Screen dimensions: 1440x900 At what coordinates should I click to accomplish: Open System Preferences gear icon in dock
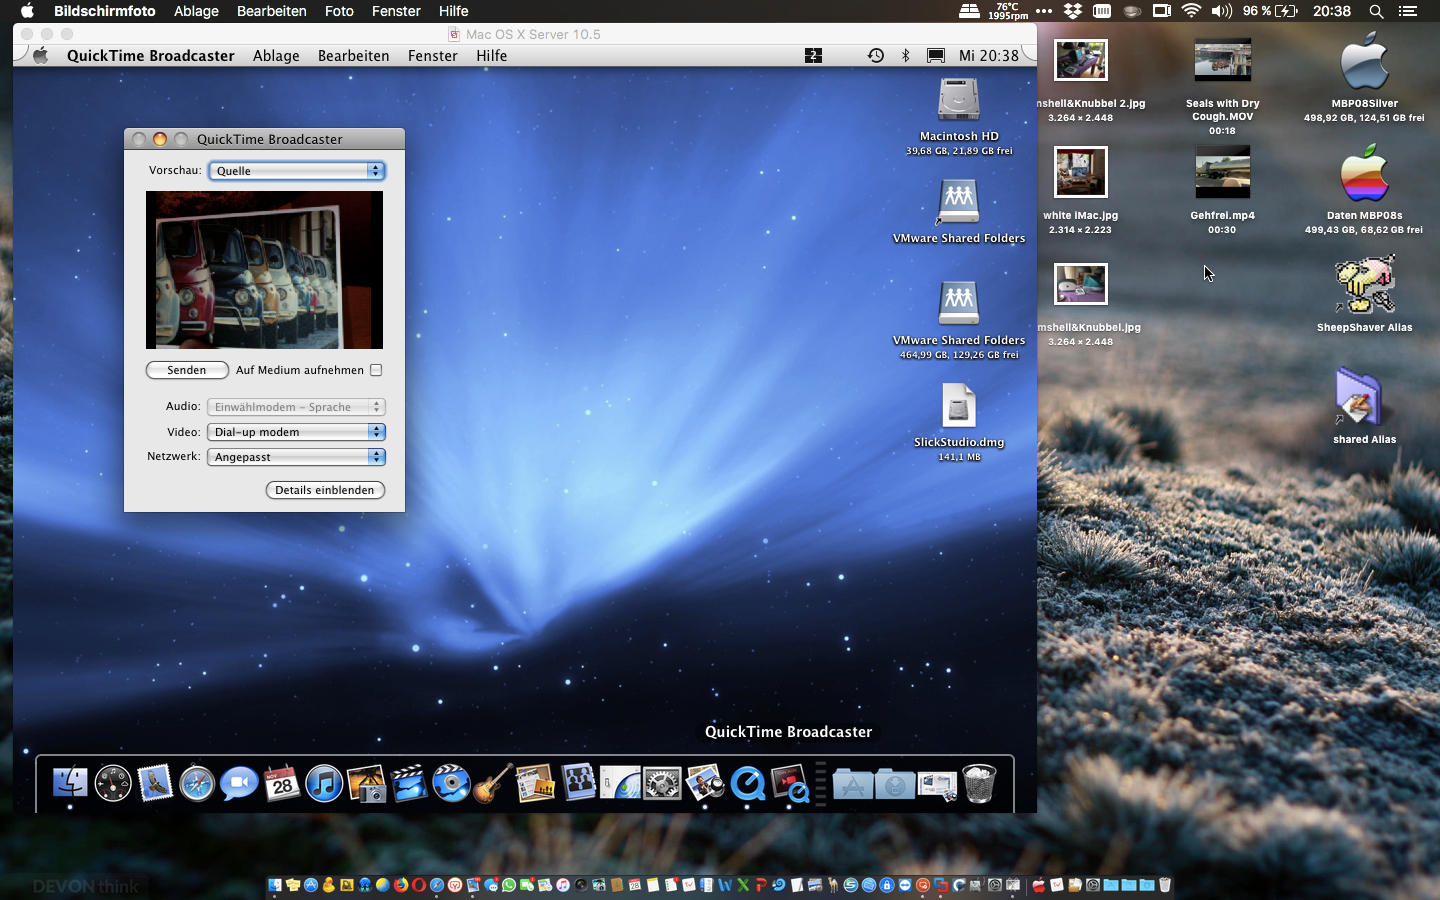coord(662,783)
